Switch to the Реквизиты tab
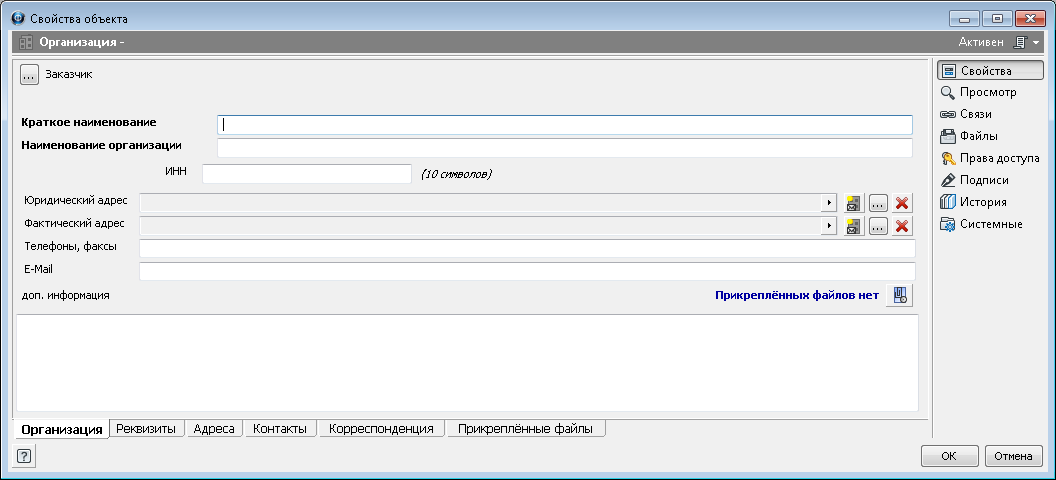1056x480 pixels. tap(146, 428)
